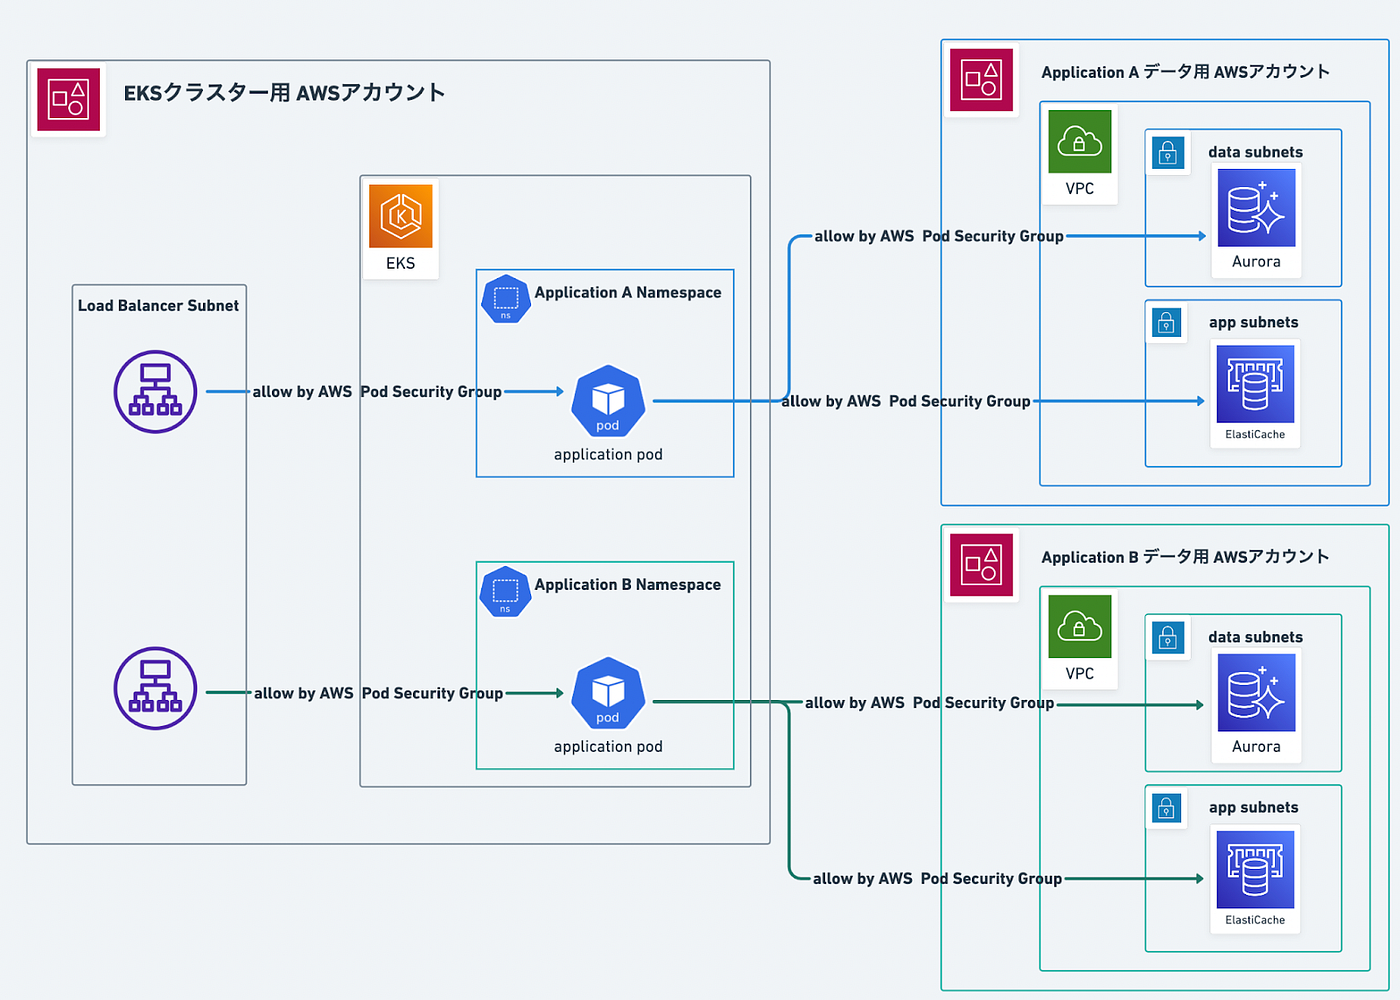Select the ns icon beside Application B Namespace
Screen dimensions: 1400x1000
[x=505, y=591]
